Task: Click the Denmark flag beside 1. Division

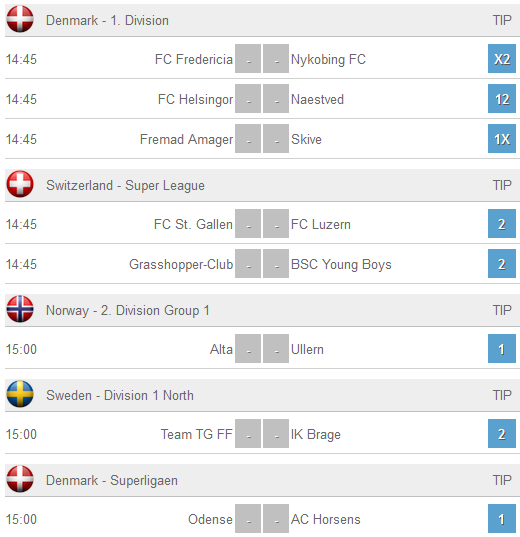Action: point(20,19)
